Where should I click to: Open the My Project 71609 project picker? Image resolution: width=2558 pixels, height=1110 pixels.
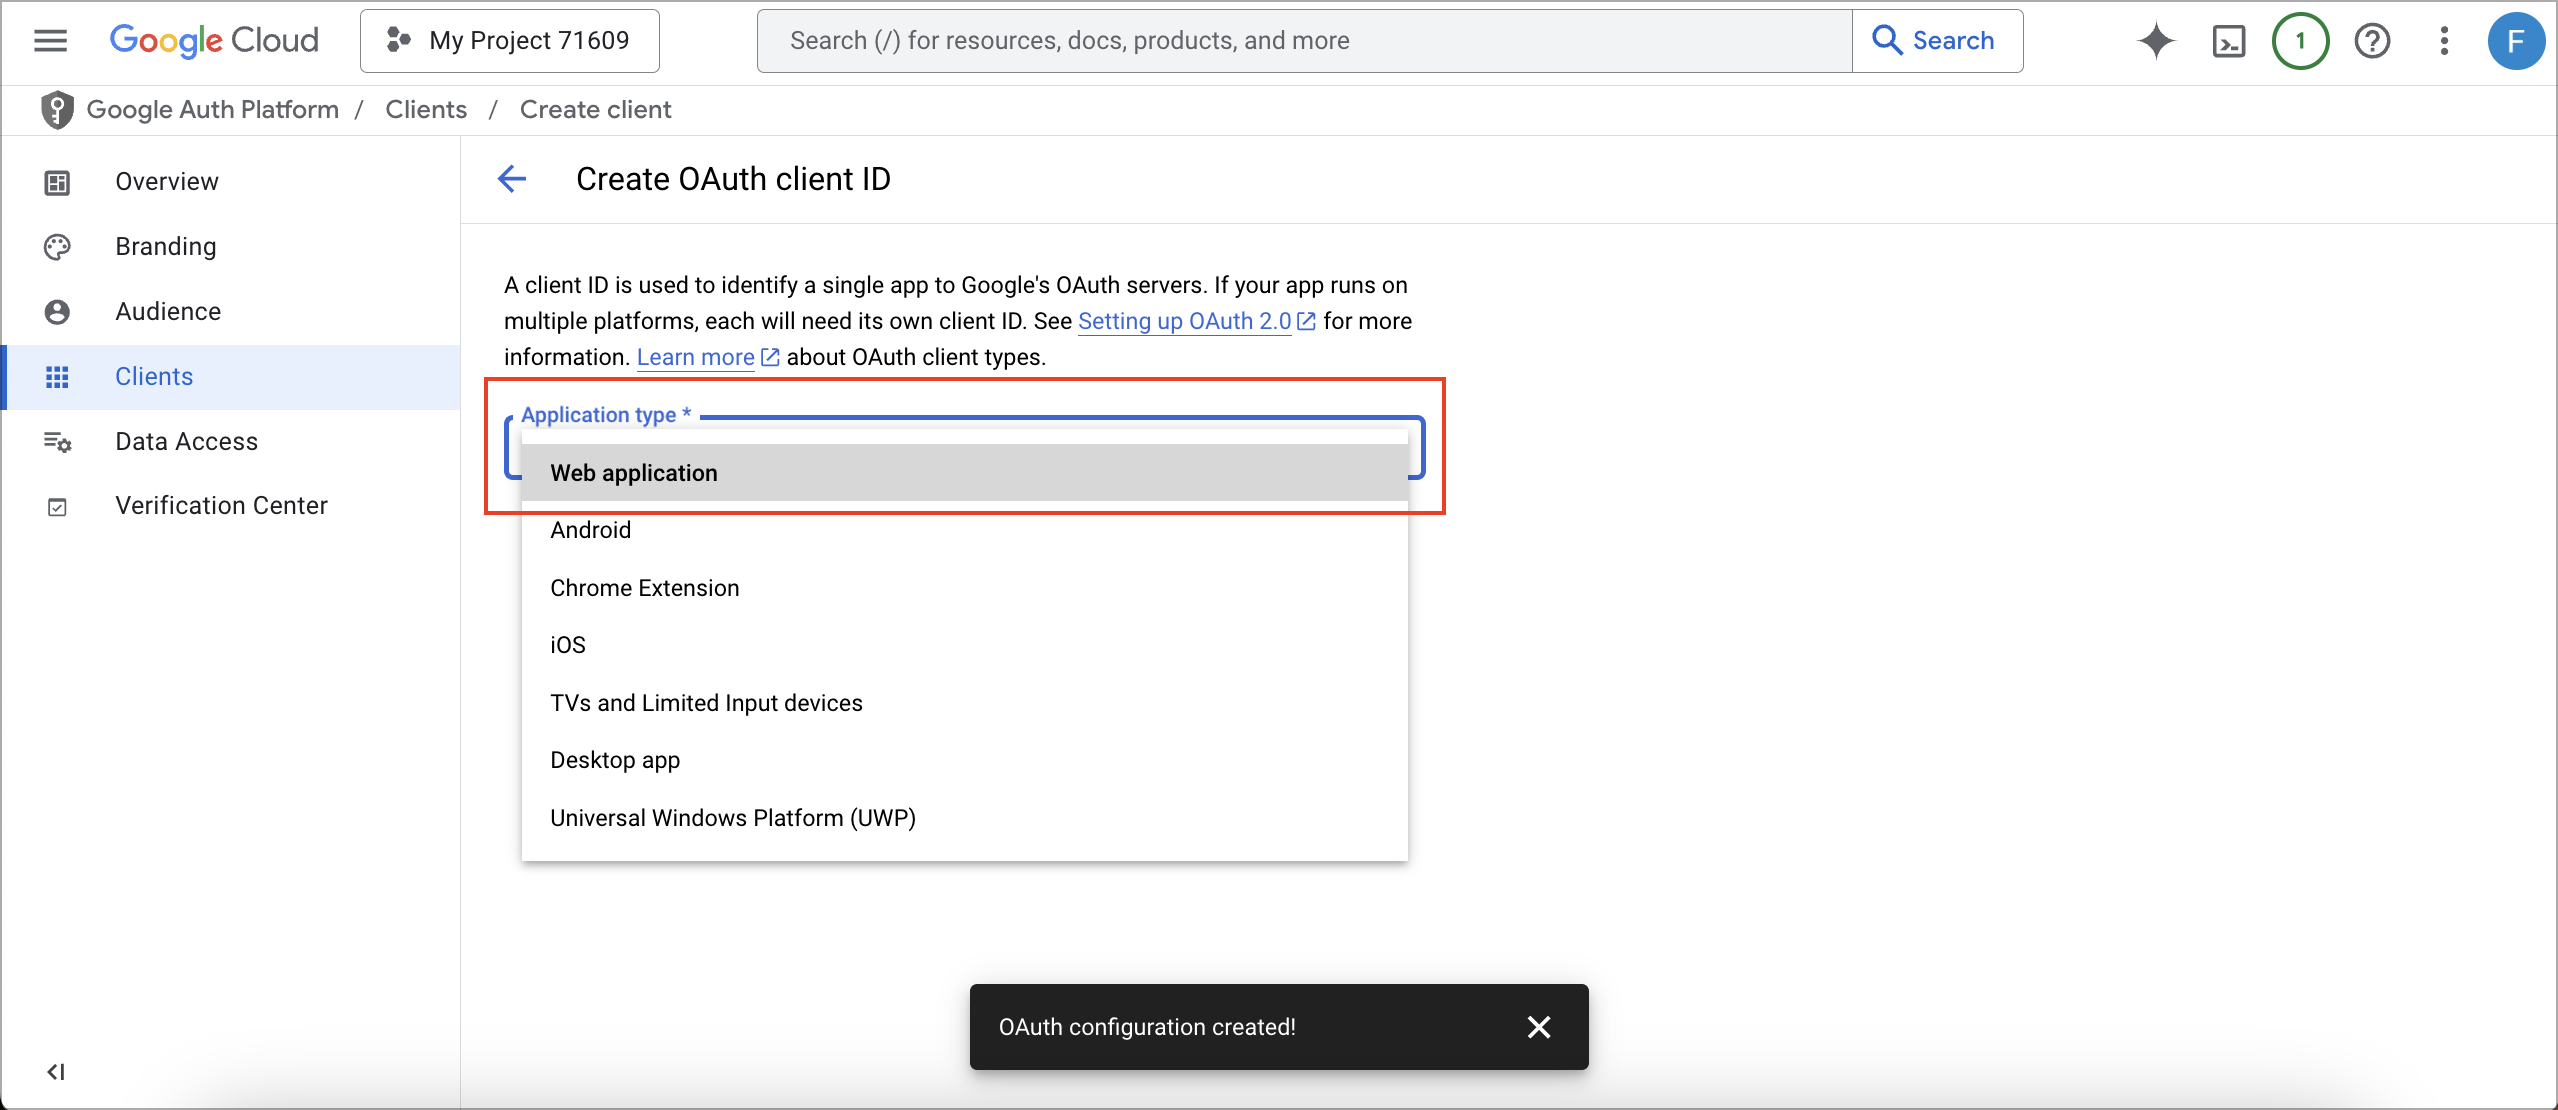509,41
